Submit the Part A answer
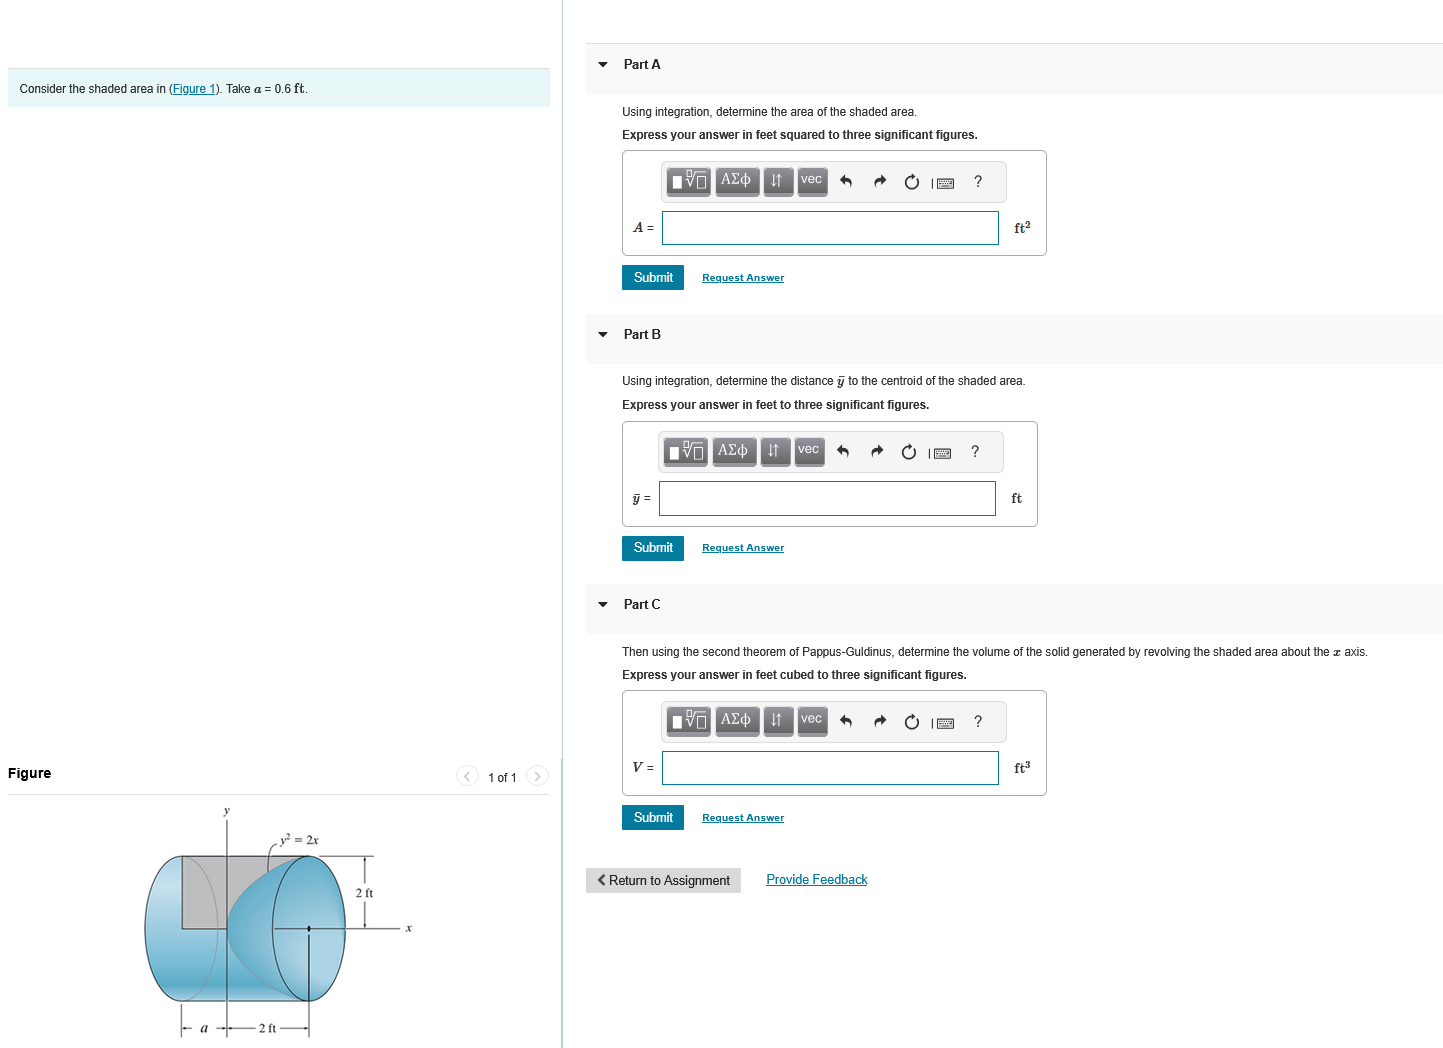The height and width of the screenshot is (1048, 1443). [x=652, y=277]
